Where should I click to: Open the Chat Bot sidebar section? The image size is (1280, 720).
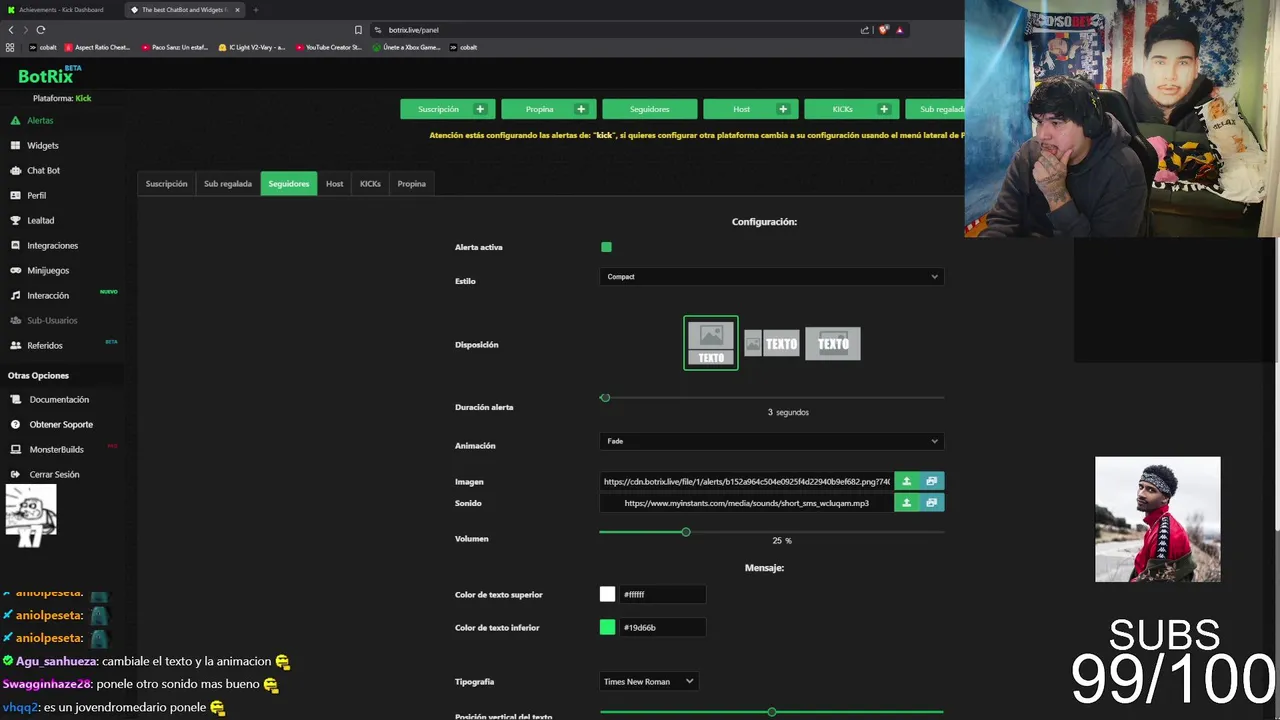coord(43,170)
